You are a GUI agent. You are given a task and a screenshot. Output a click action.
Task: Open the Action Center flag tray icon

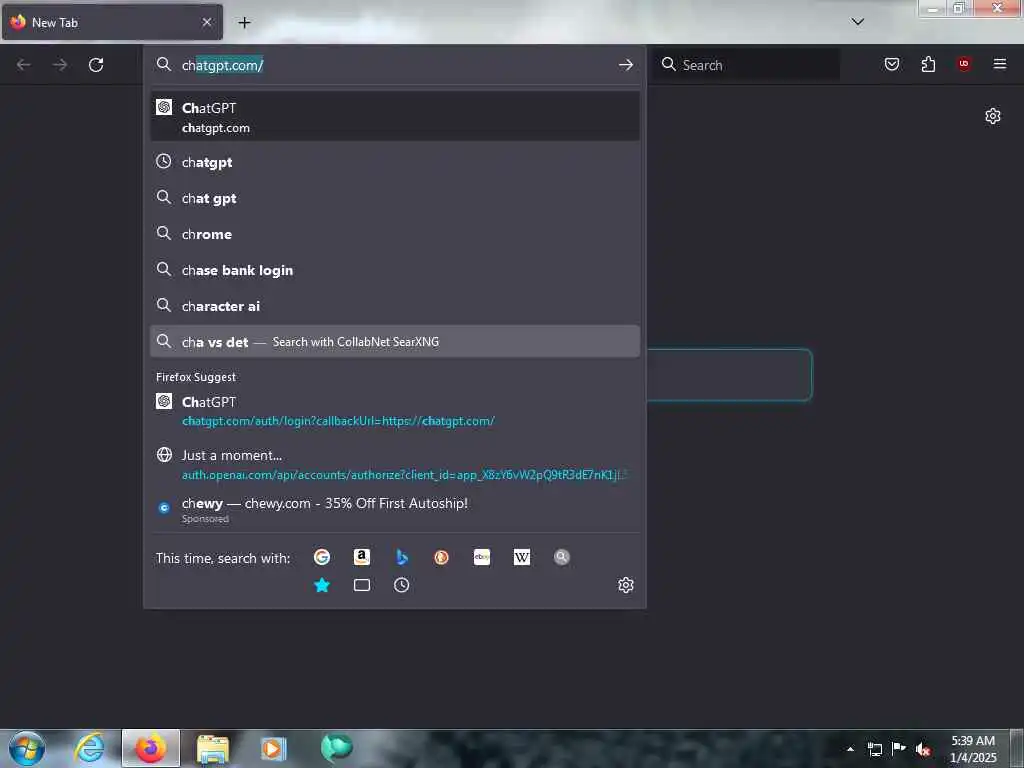(899, 748)
